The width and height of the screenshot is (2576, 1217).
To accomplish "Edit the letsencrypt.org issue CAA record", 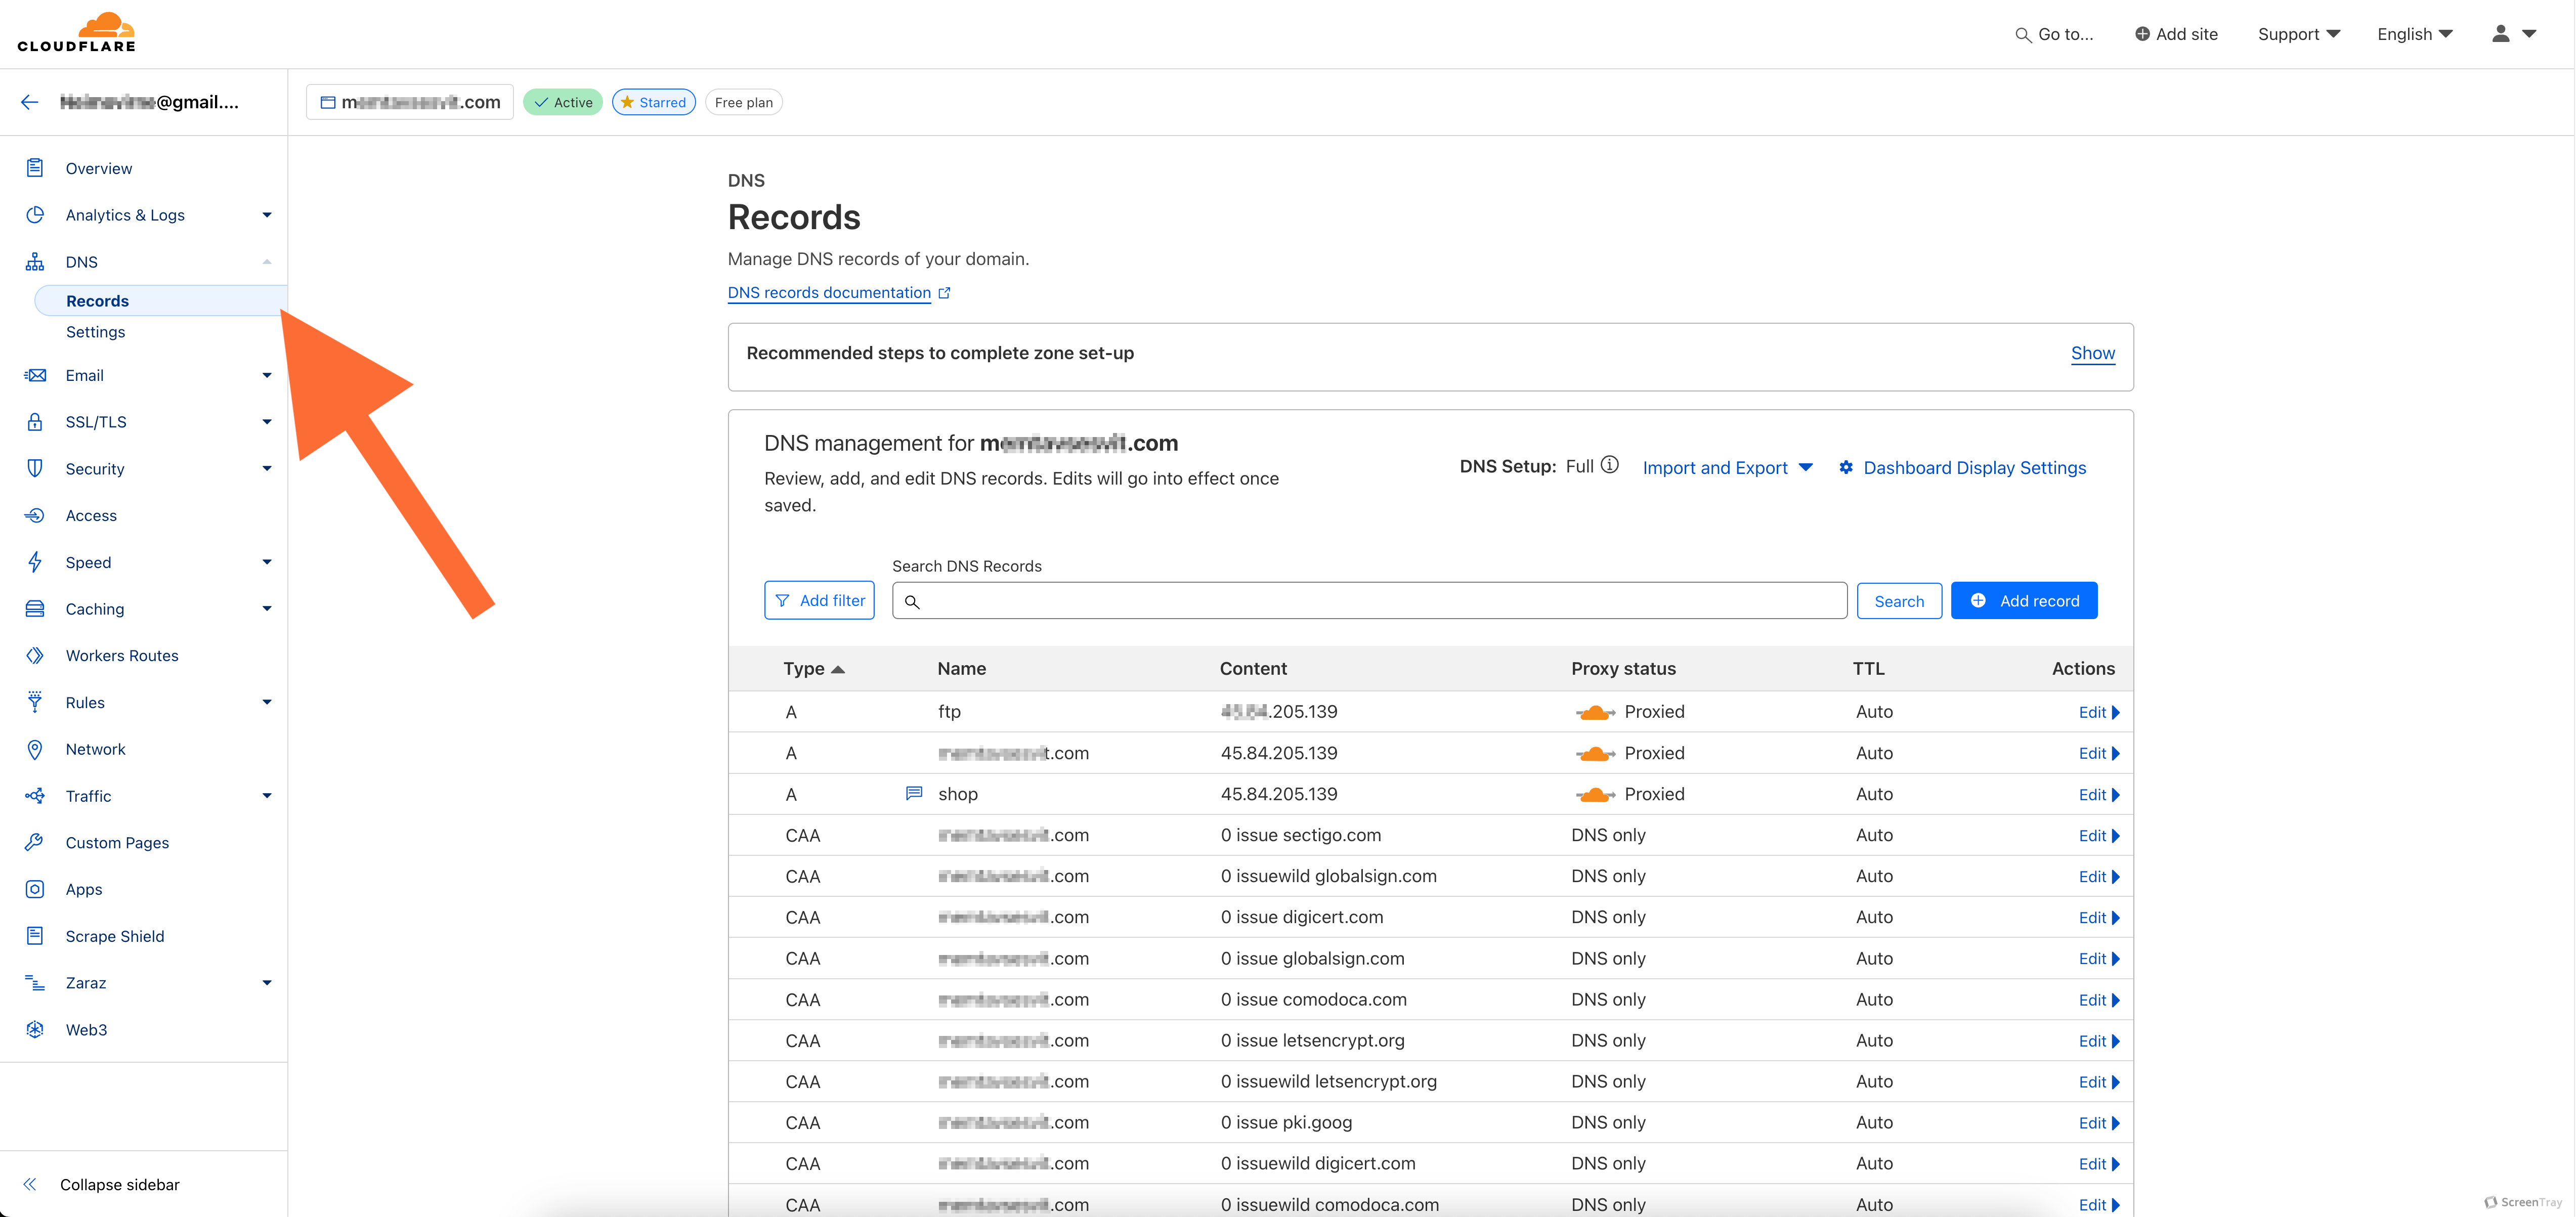I will point(2099,1041).
